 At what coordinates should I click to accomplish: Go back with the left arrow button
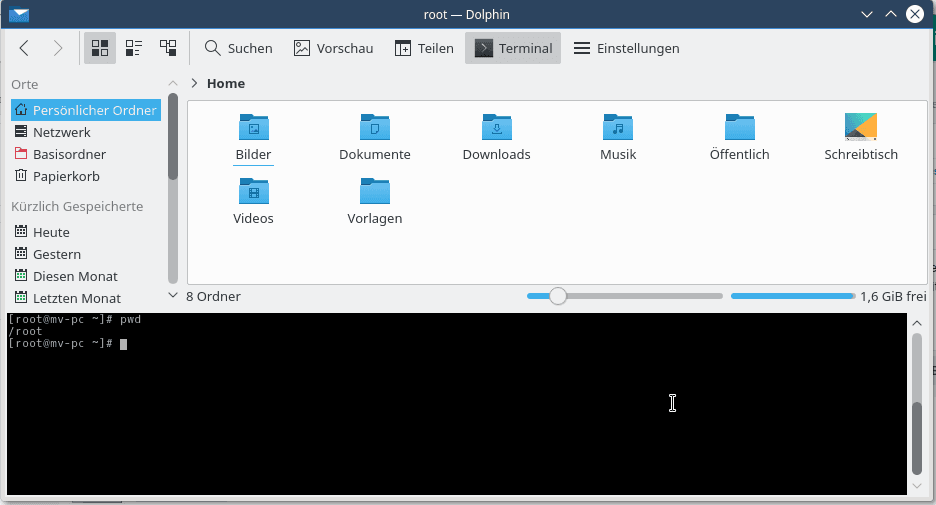[x=24, y=48]
